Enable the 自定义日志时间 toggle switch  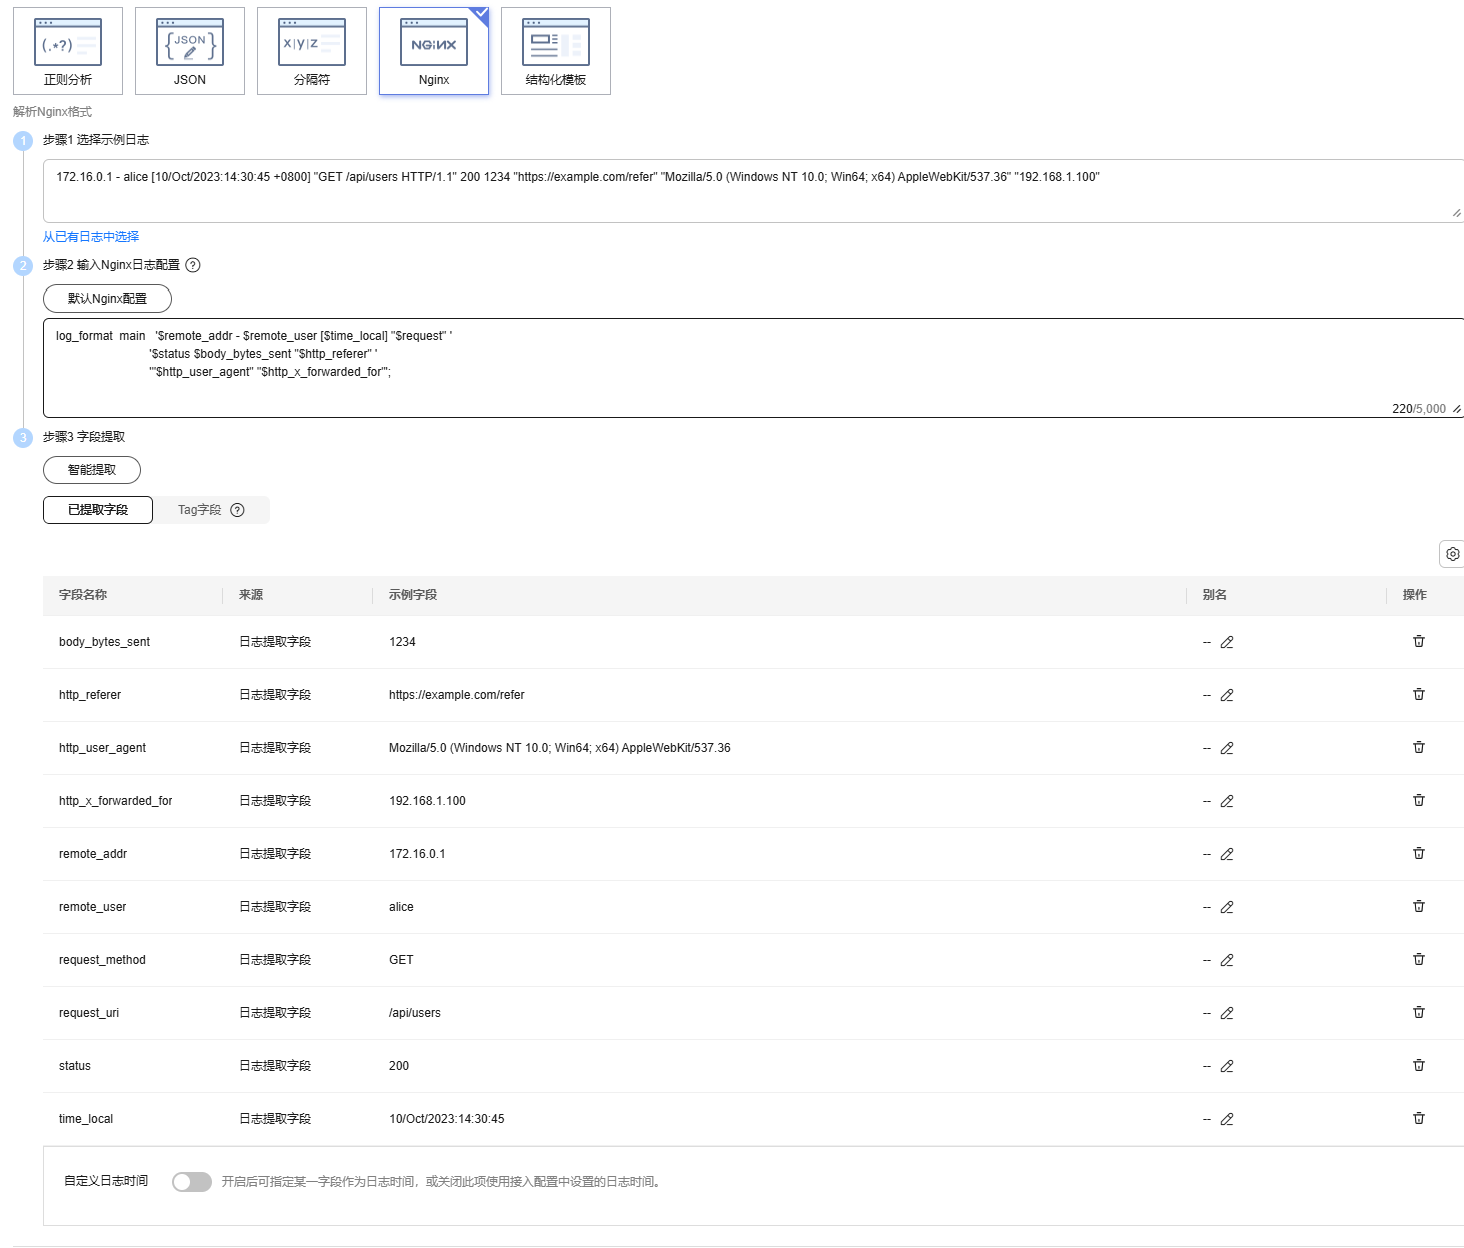click(x=192, y=1182)
